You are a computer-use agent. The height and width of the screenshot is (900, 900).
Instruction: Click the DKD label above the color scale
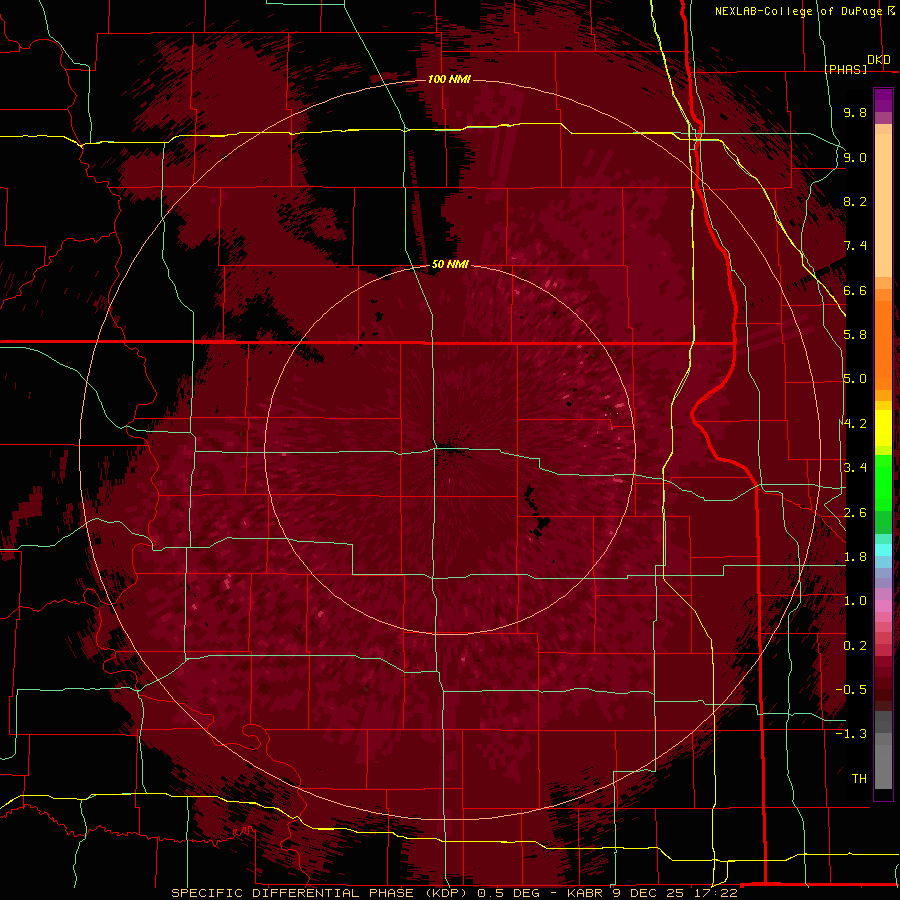(x=878, y=60)
